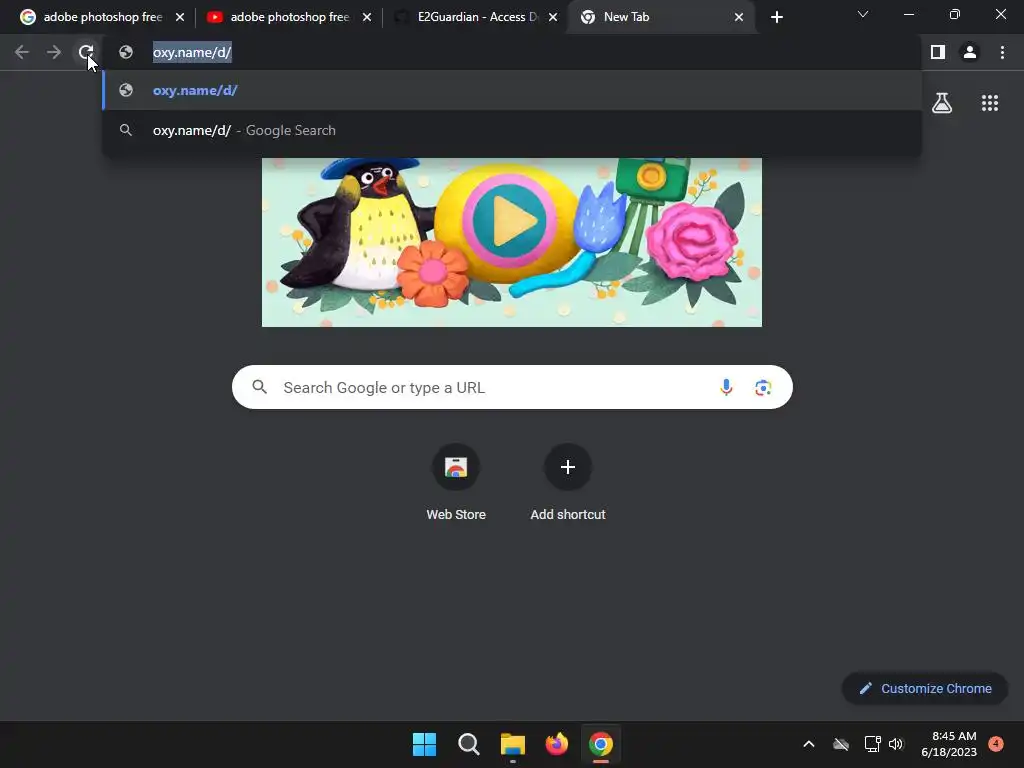
Task: Open the Windows Start menu
Action: [x=424, y=744]
